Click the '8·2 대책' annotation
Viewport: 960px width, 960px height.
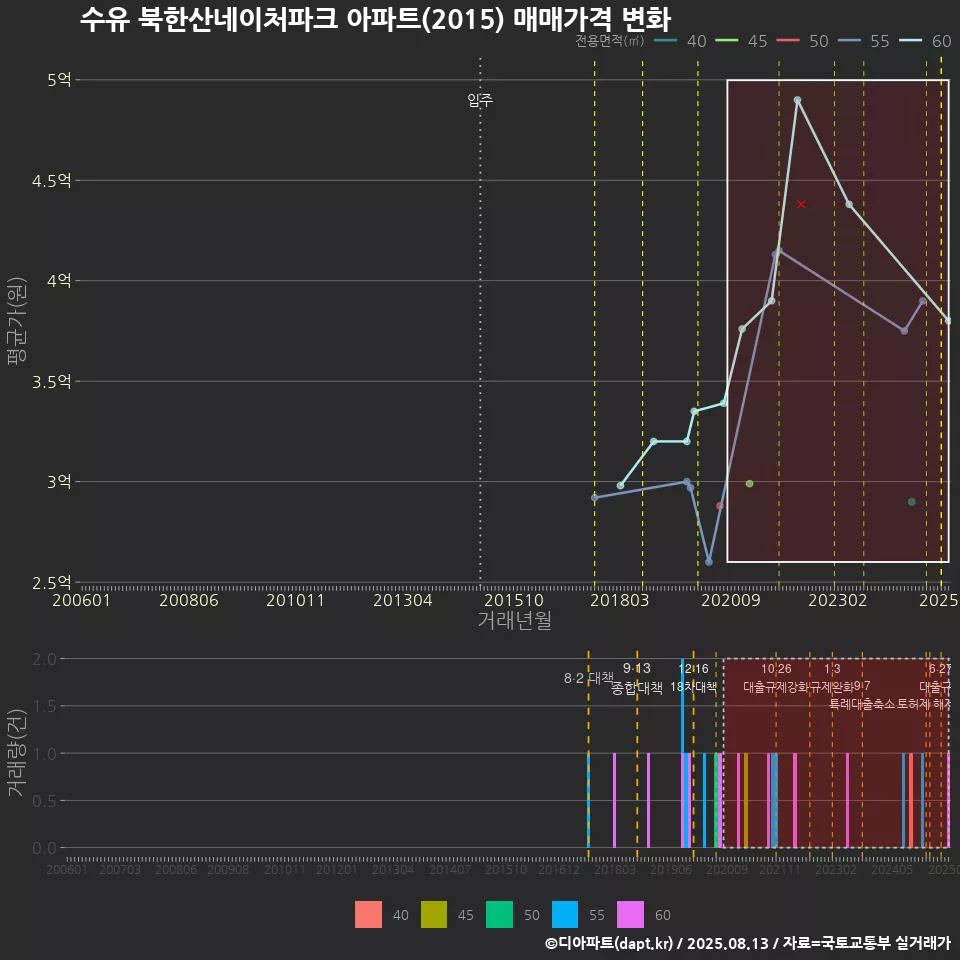(589, 678)
